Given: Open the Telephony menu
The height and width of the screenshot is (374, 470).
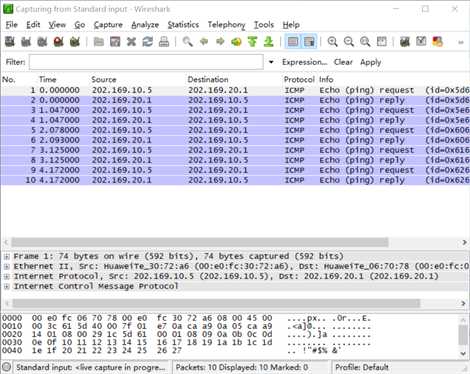Looking at the screenshot, I should point(226,25).
